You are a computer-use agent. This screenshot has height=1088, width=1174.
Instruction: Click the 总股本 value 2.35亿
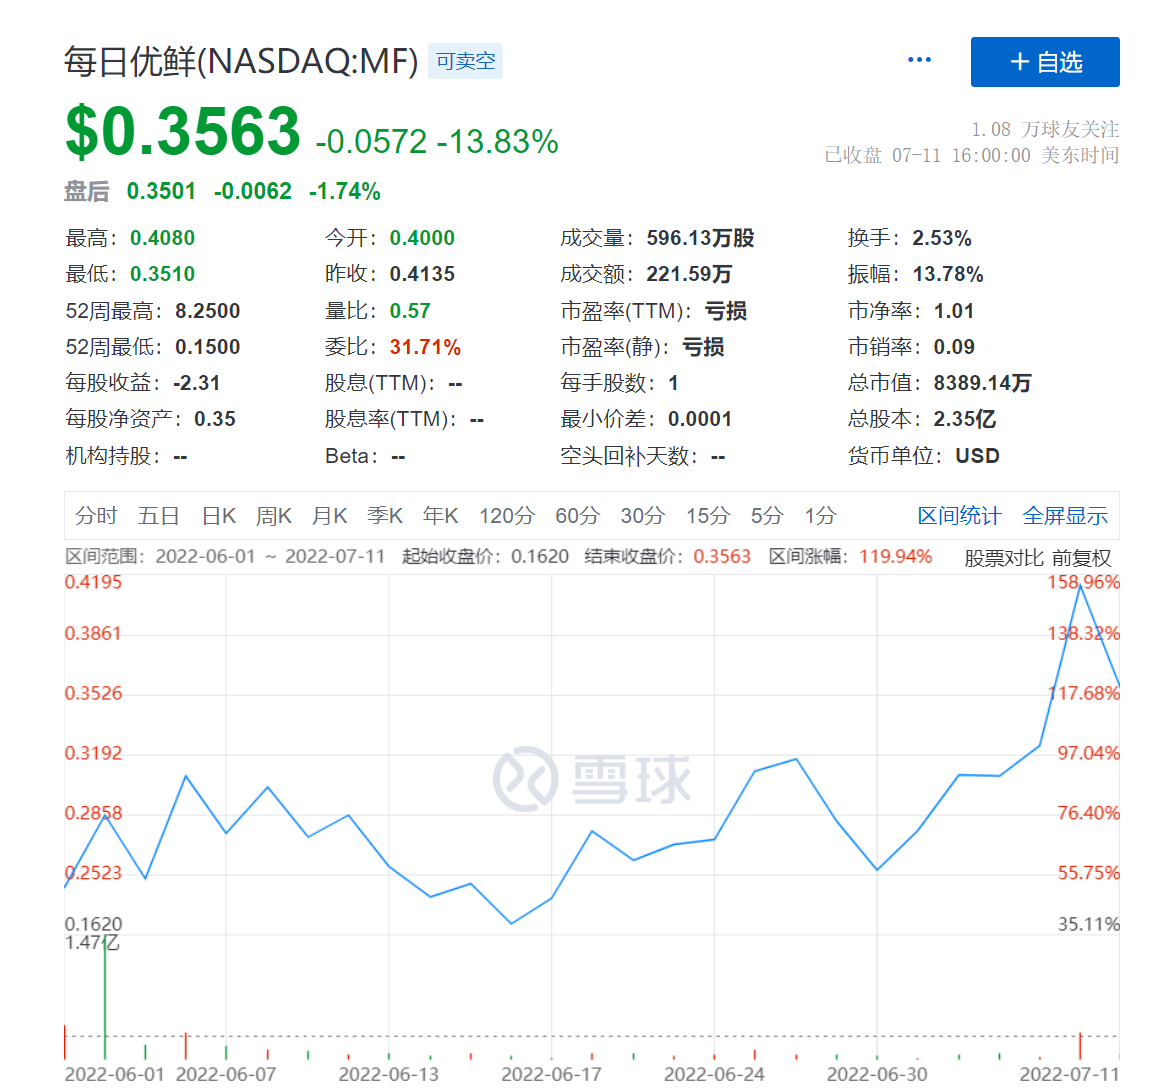(x=964, y=419)
